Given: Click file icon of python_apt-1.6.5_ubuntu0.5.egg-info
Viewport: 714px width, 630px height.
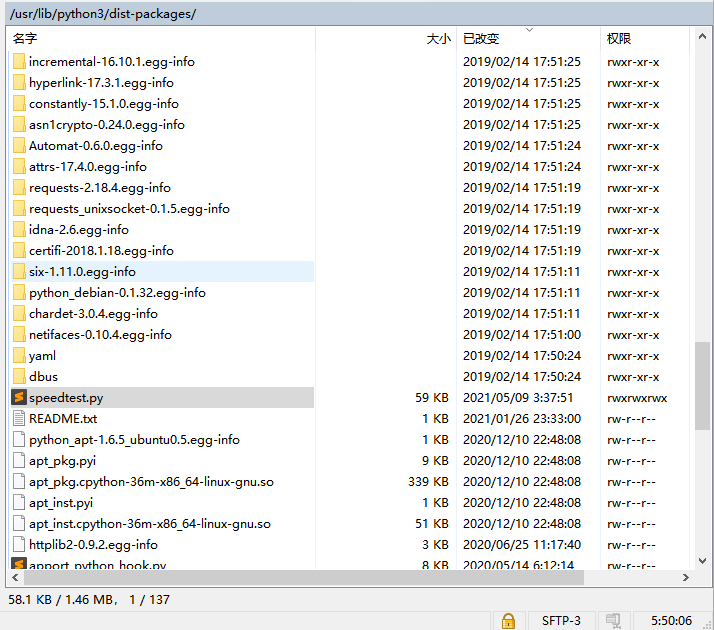Looking at the screenshot, I should (19, 439).
